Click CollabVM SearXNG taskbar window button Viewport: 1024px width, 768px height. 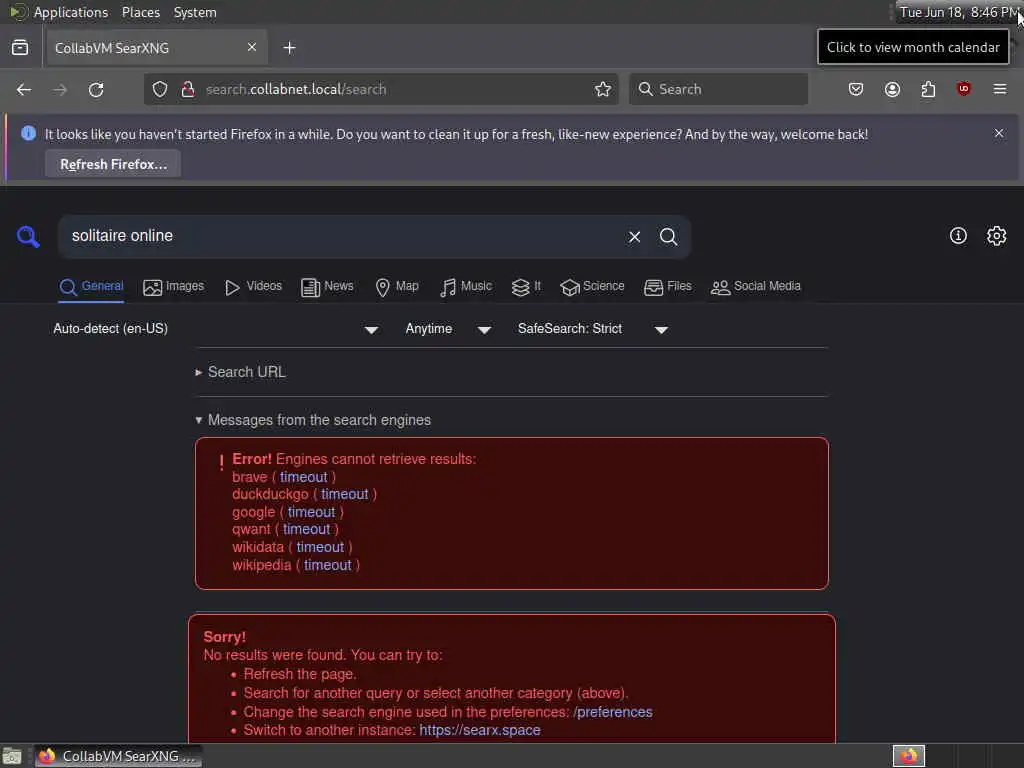click(118, 756)
